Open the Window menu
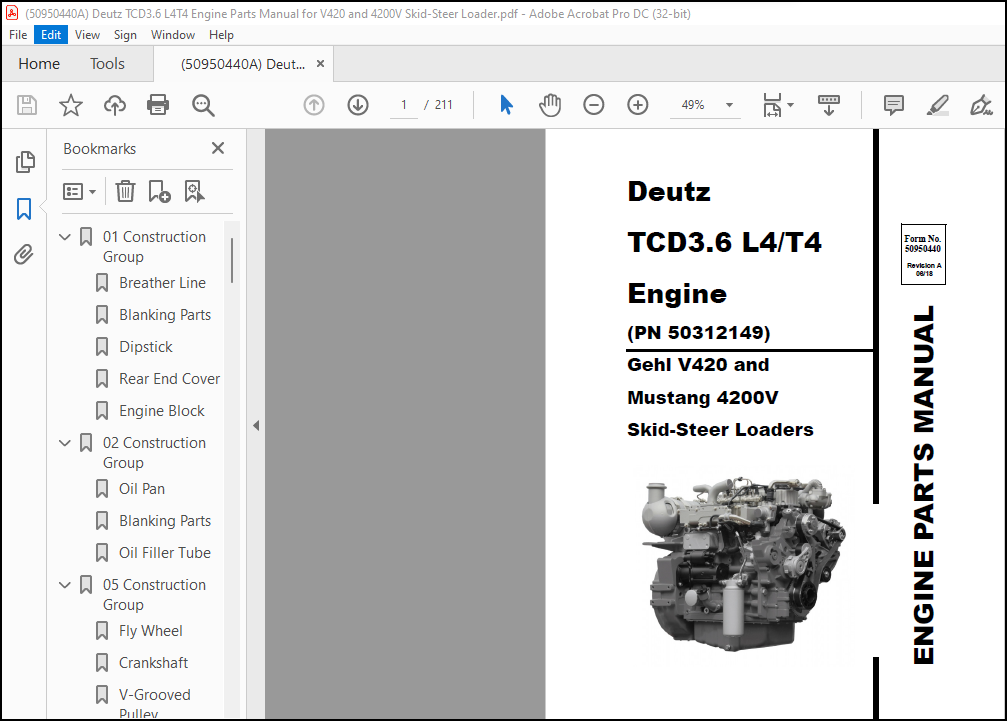This screenshot has height=721, width=1007. 173,35
